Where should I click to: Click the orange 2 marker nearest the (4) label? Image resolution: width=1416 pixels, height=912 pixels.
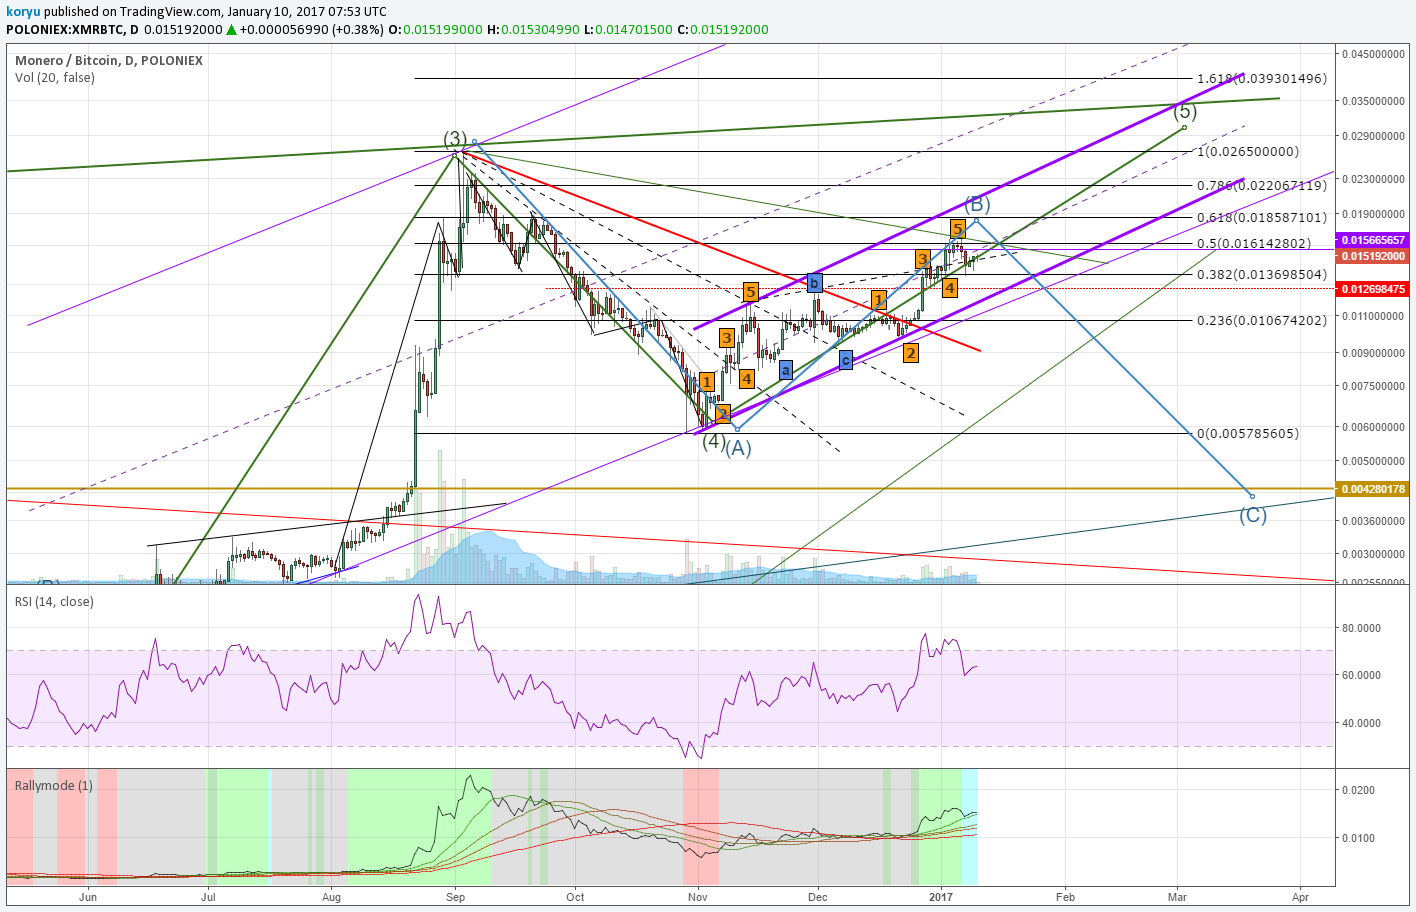(723, 413)
